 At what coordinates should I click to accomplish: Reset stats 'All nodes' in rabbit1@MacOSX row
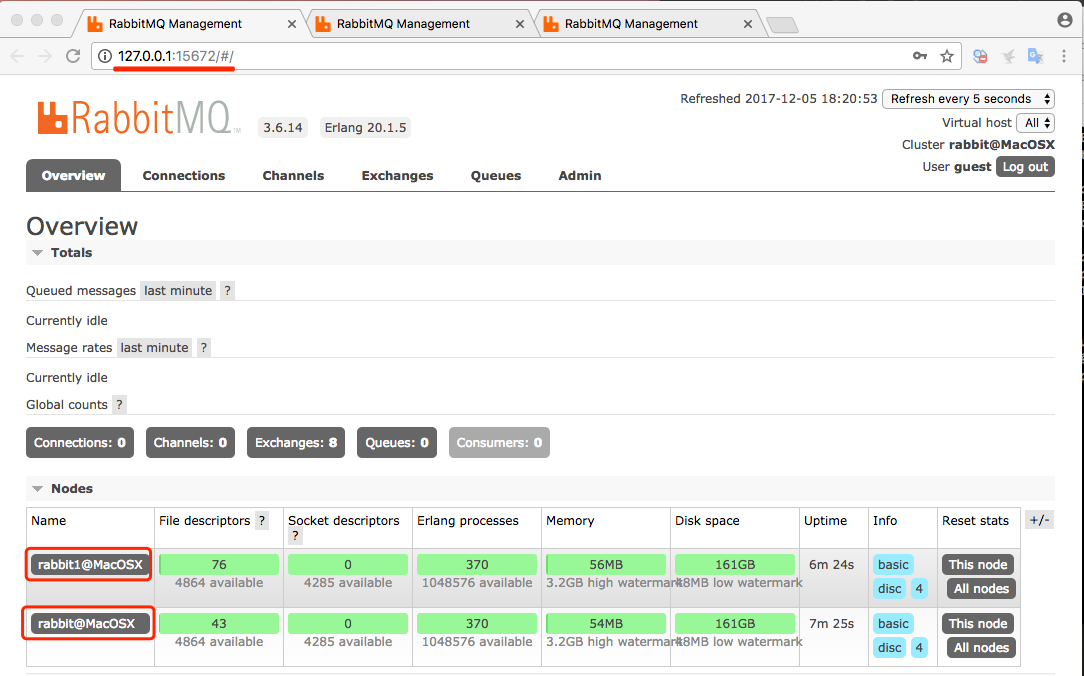(x=981, y=589)
